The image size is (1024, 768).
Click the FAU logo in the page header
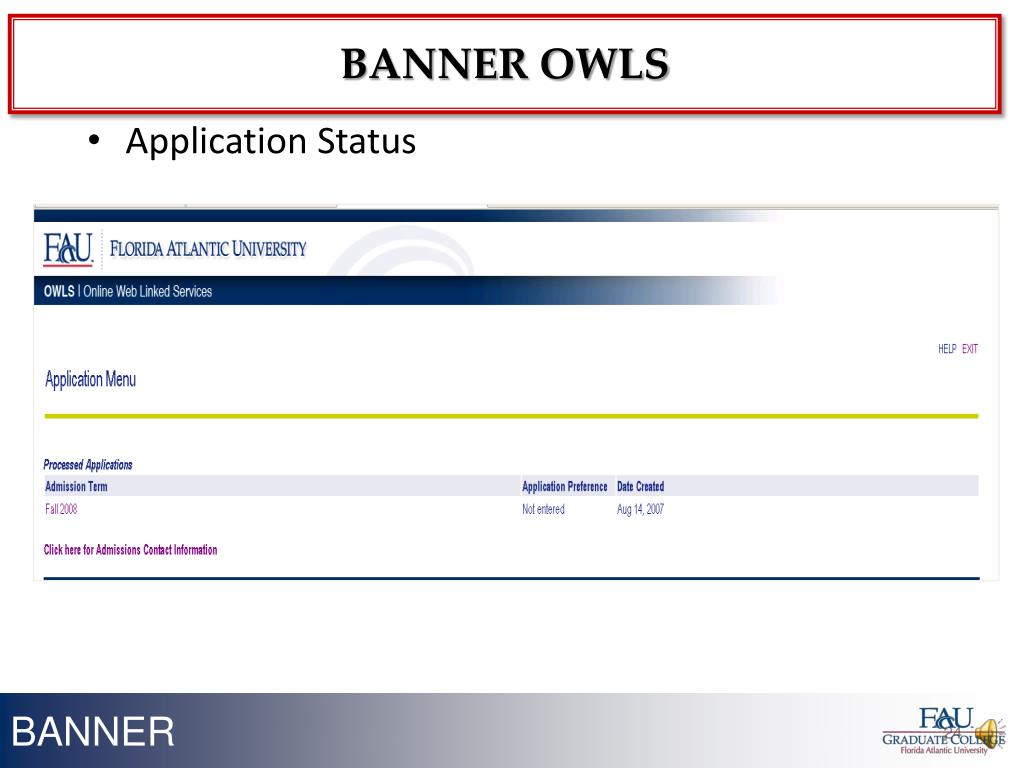(x=69, y=249)
